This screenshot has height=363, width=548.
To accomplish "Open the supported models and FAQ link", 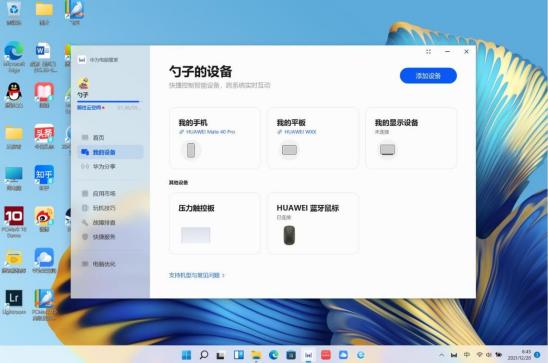I will tap(196, 275).
